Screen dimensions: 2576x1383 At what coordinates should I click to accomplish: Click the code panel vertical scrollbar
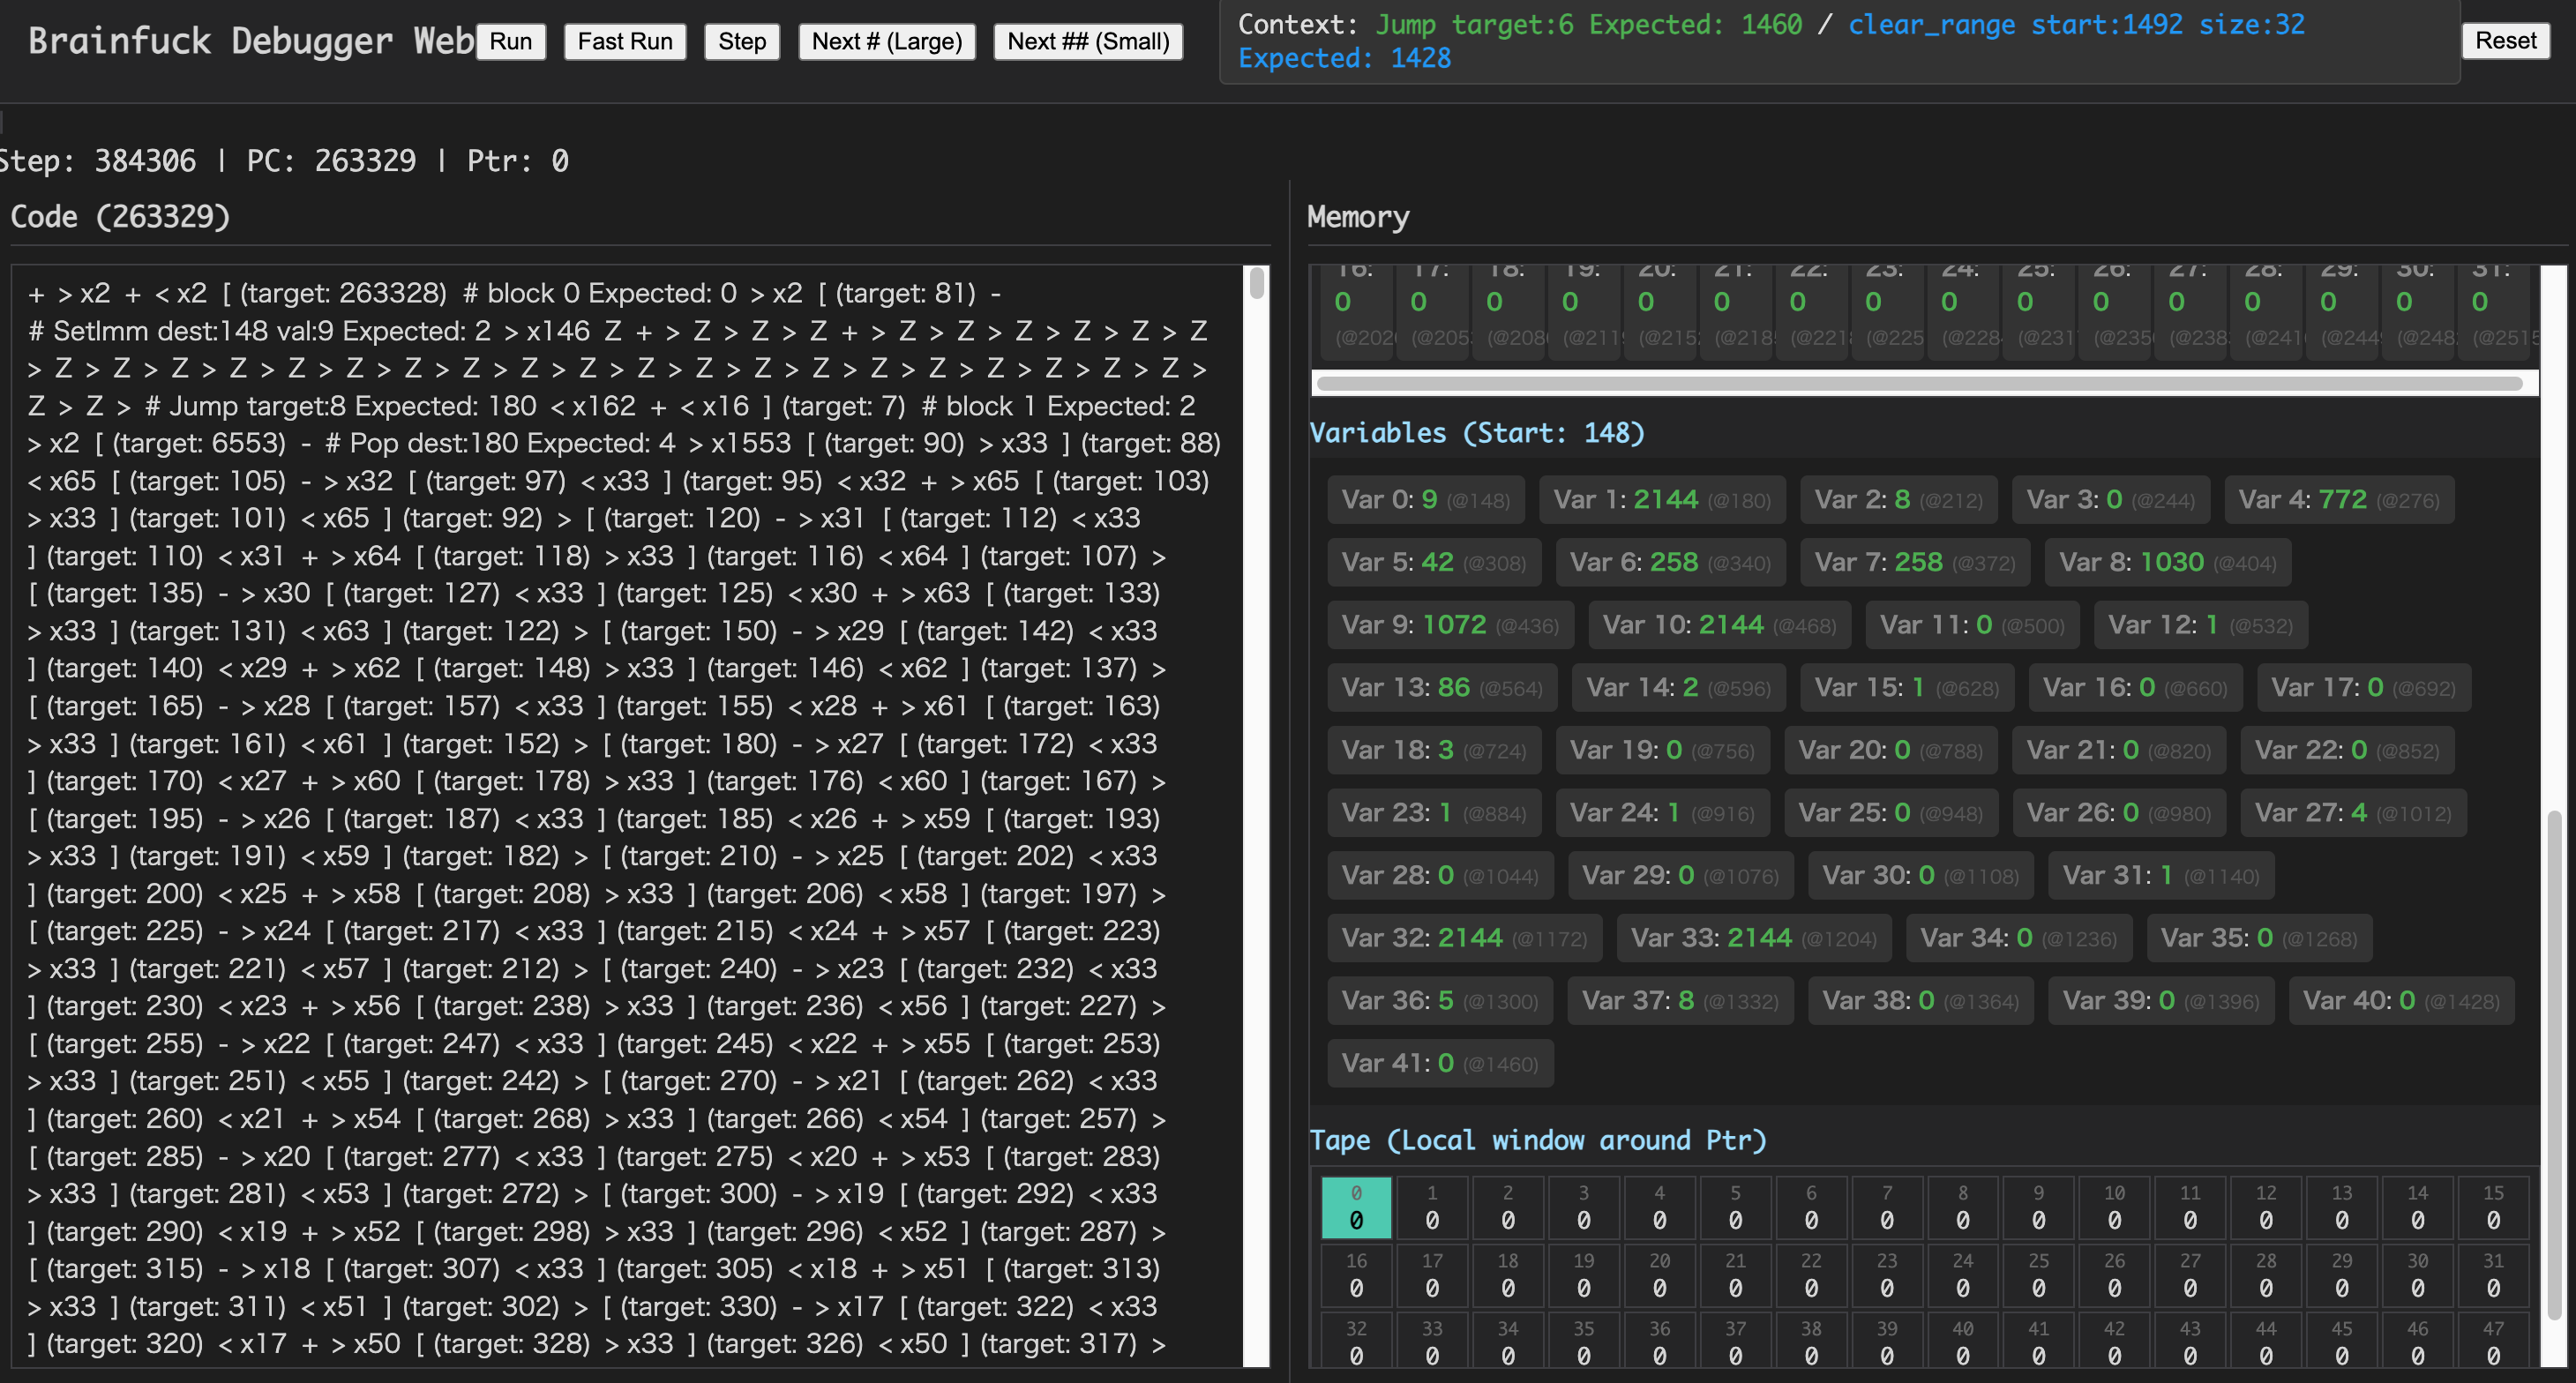pyautogui.click(x=1256, y=284)
